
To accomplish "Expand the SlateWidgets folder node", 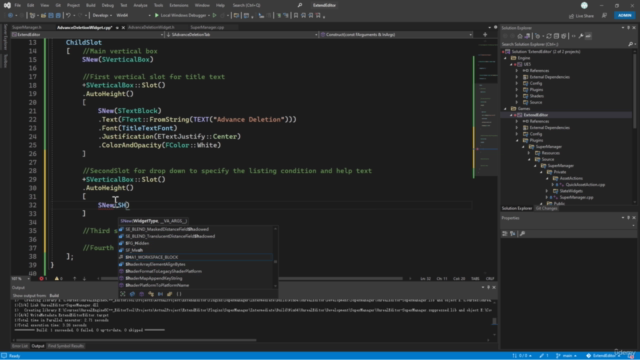I will (x=547, y=191).
